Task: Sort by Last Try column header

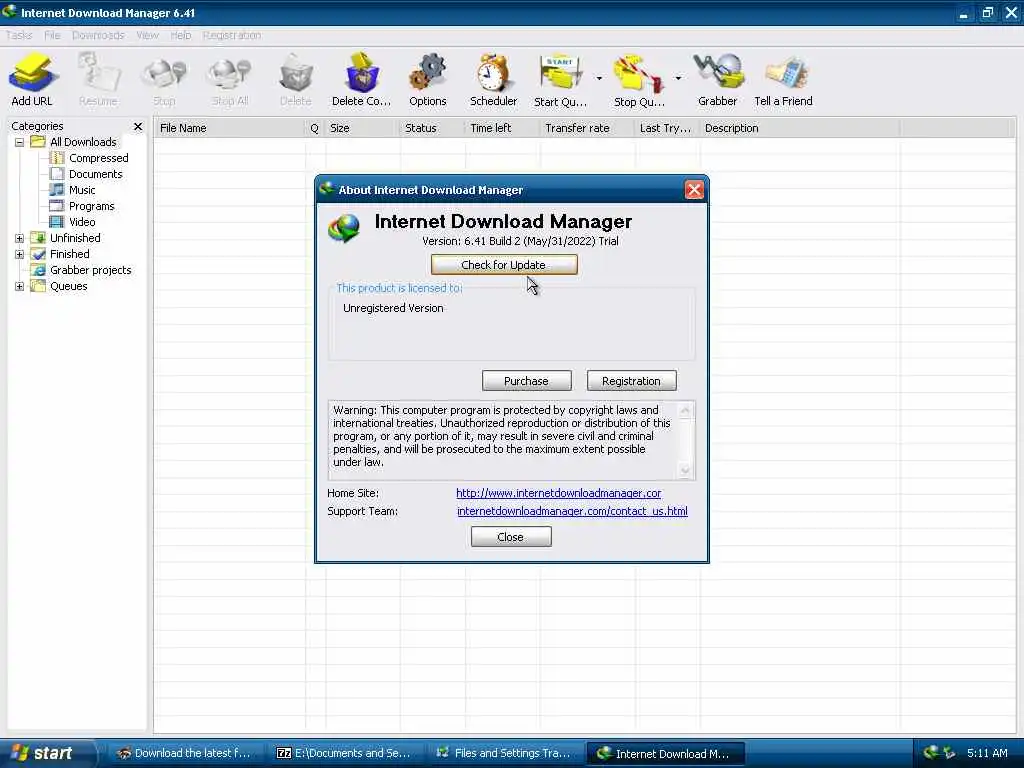Action: [x=667, y=128]
